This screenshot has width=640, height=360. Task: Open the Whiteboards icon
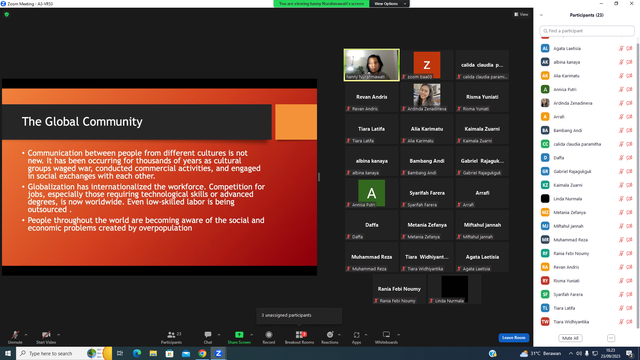click(x=386, y=335)
